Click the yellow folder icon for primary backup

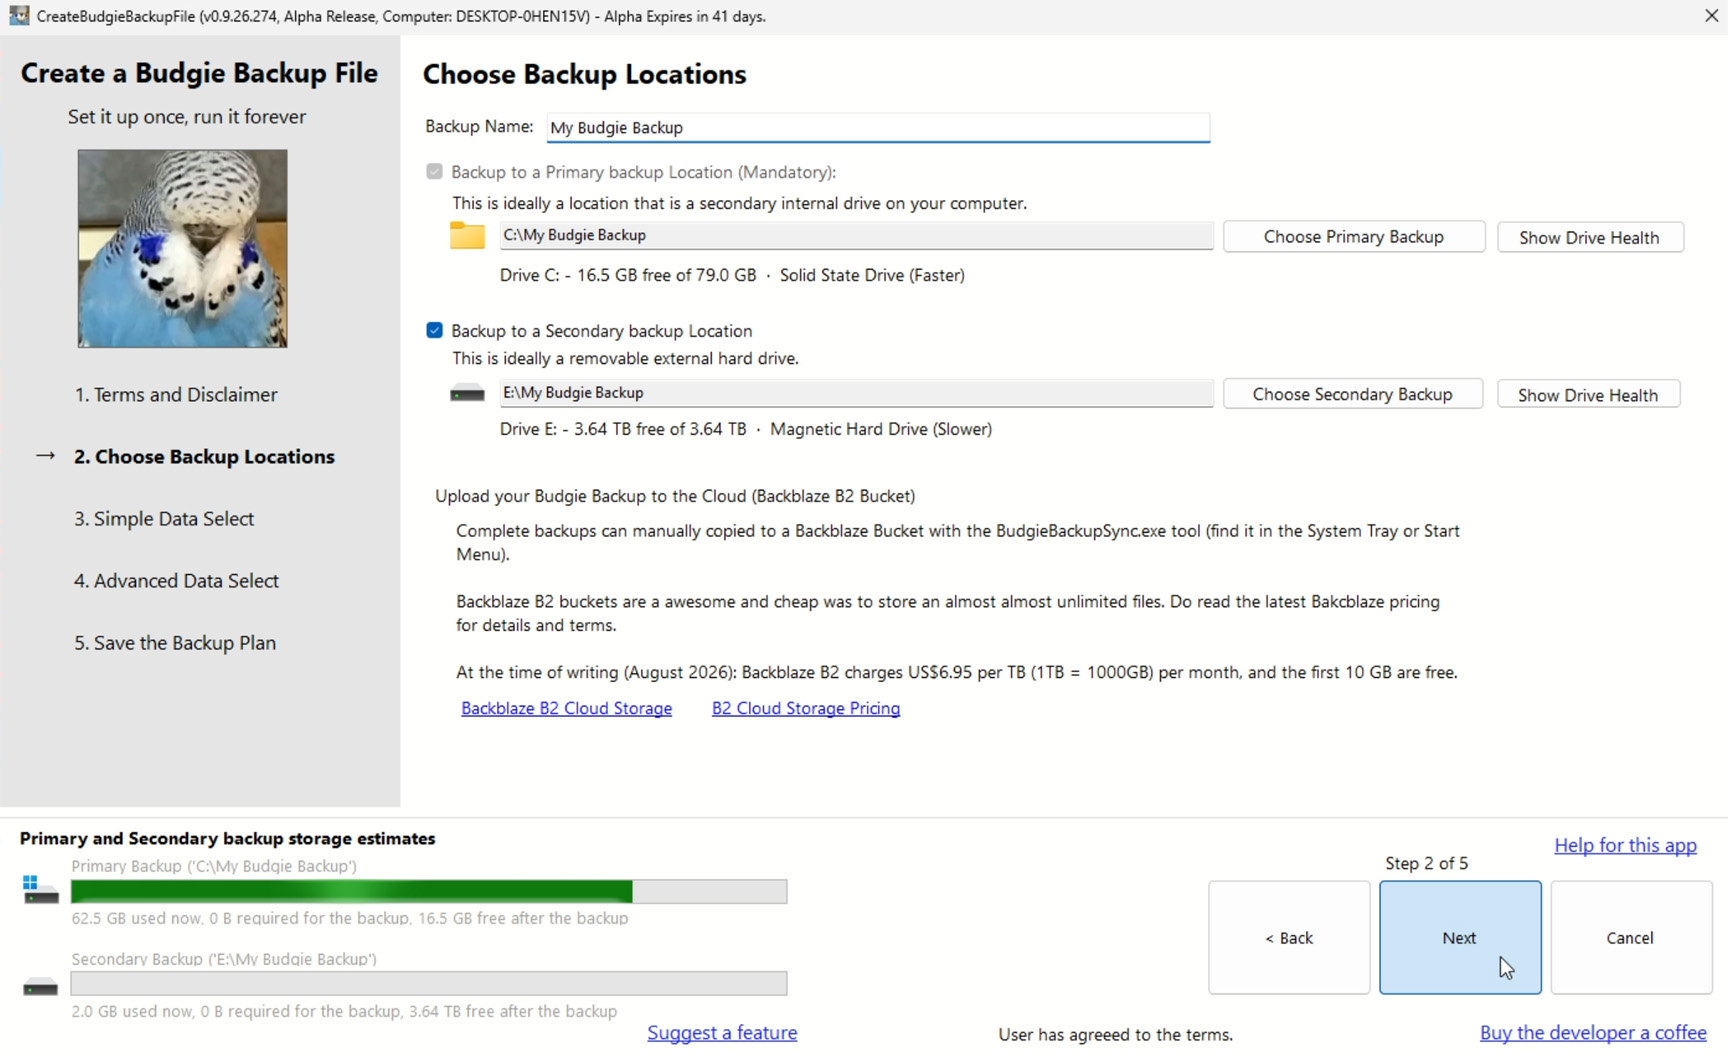[467, 235]
